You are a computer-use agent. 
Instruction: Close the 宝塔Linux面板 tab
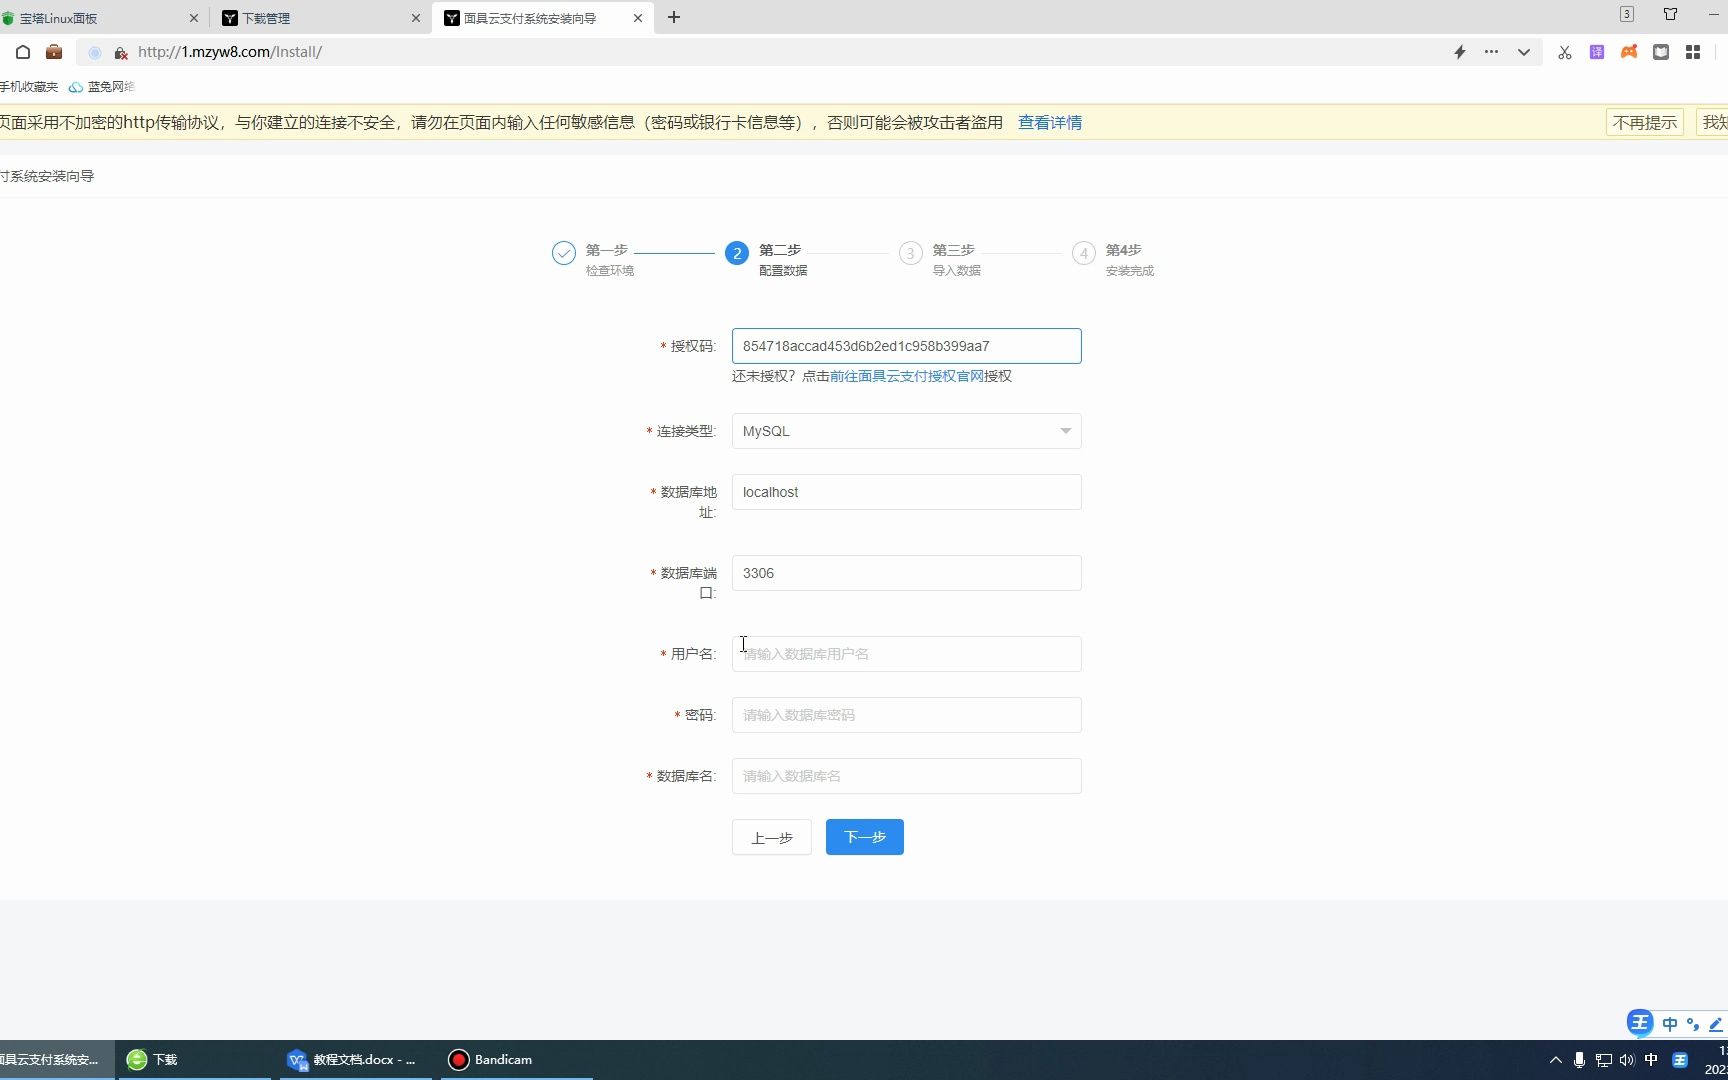point(194,18)
